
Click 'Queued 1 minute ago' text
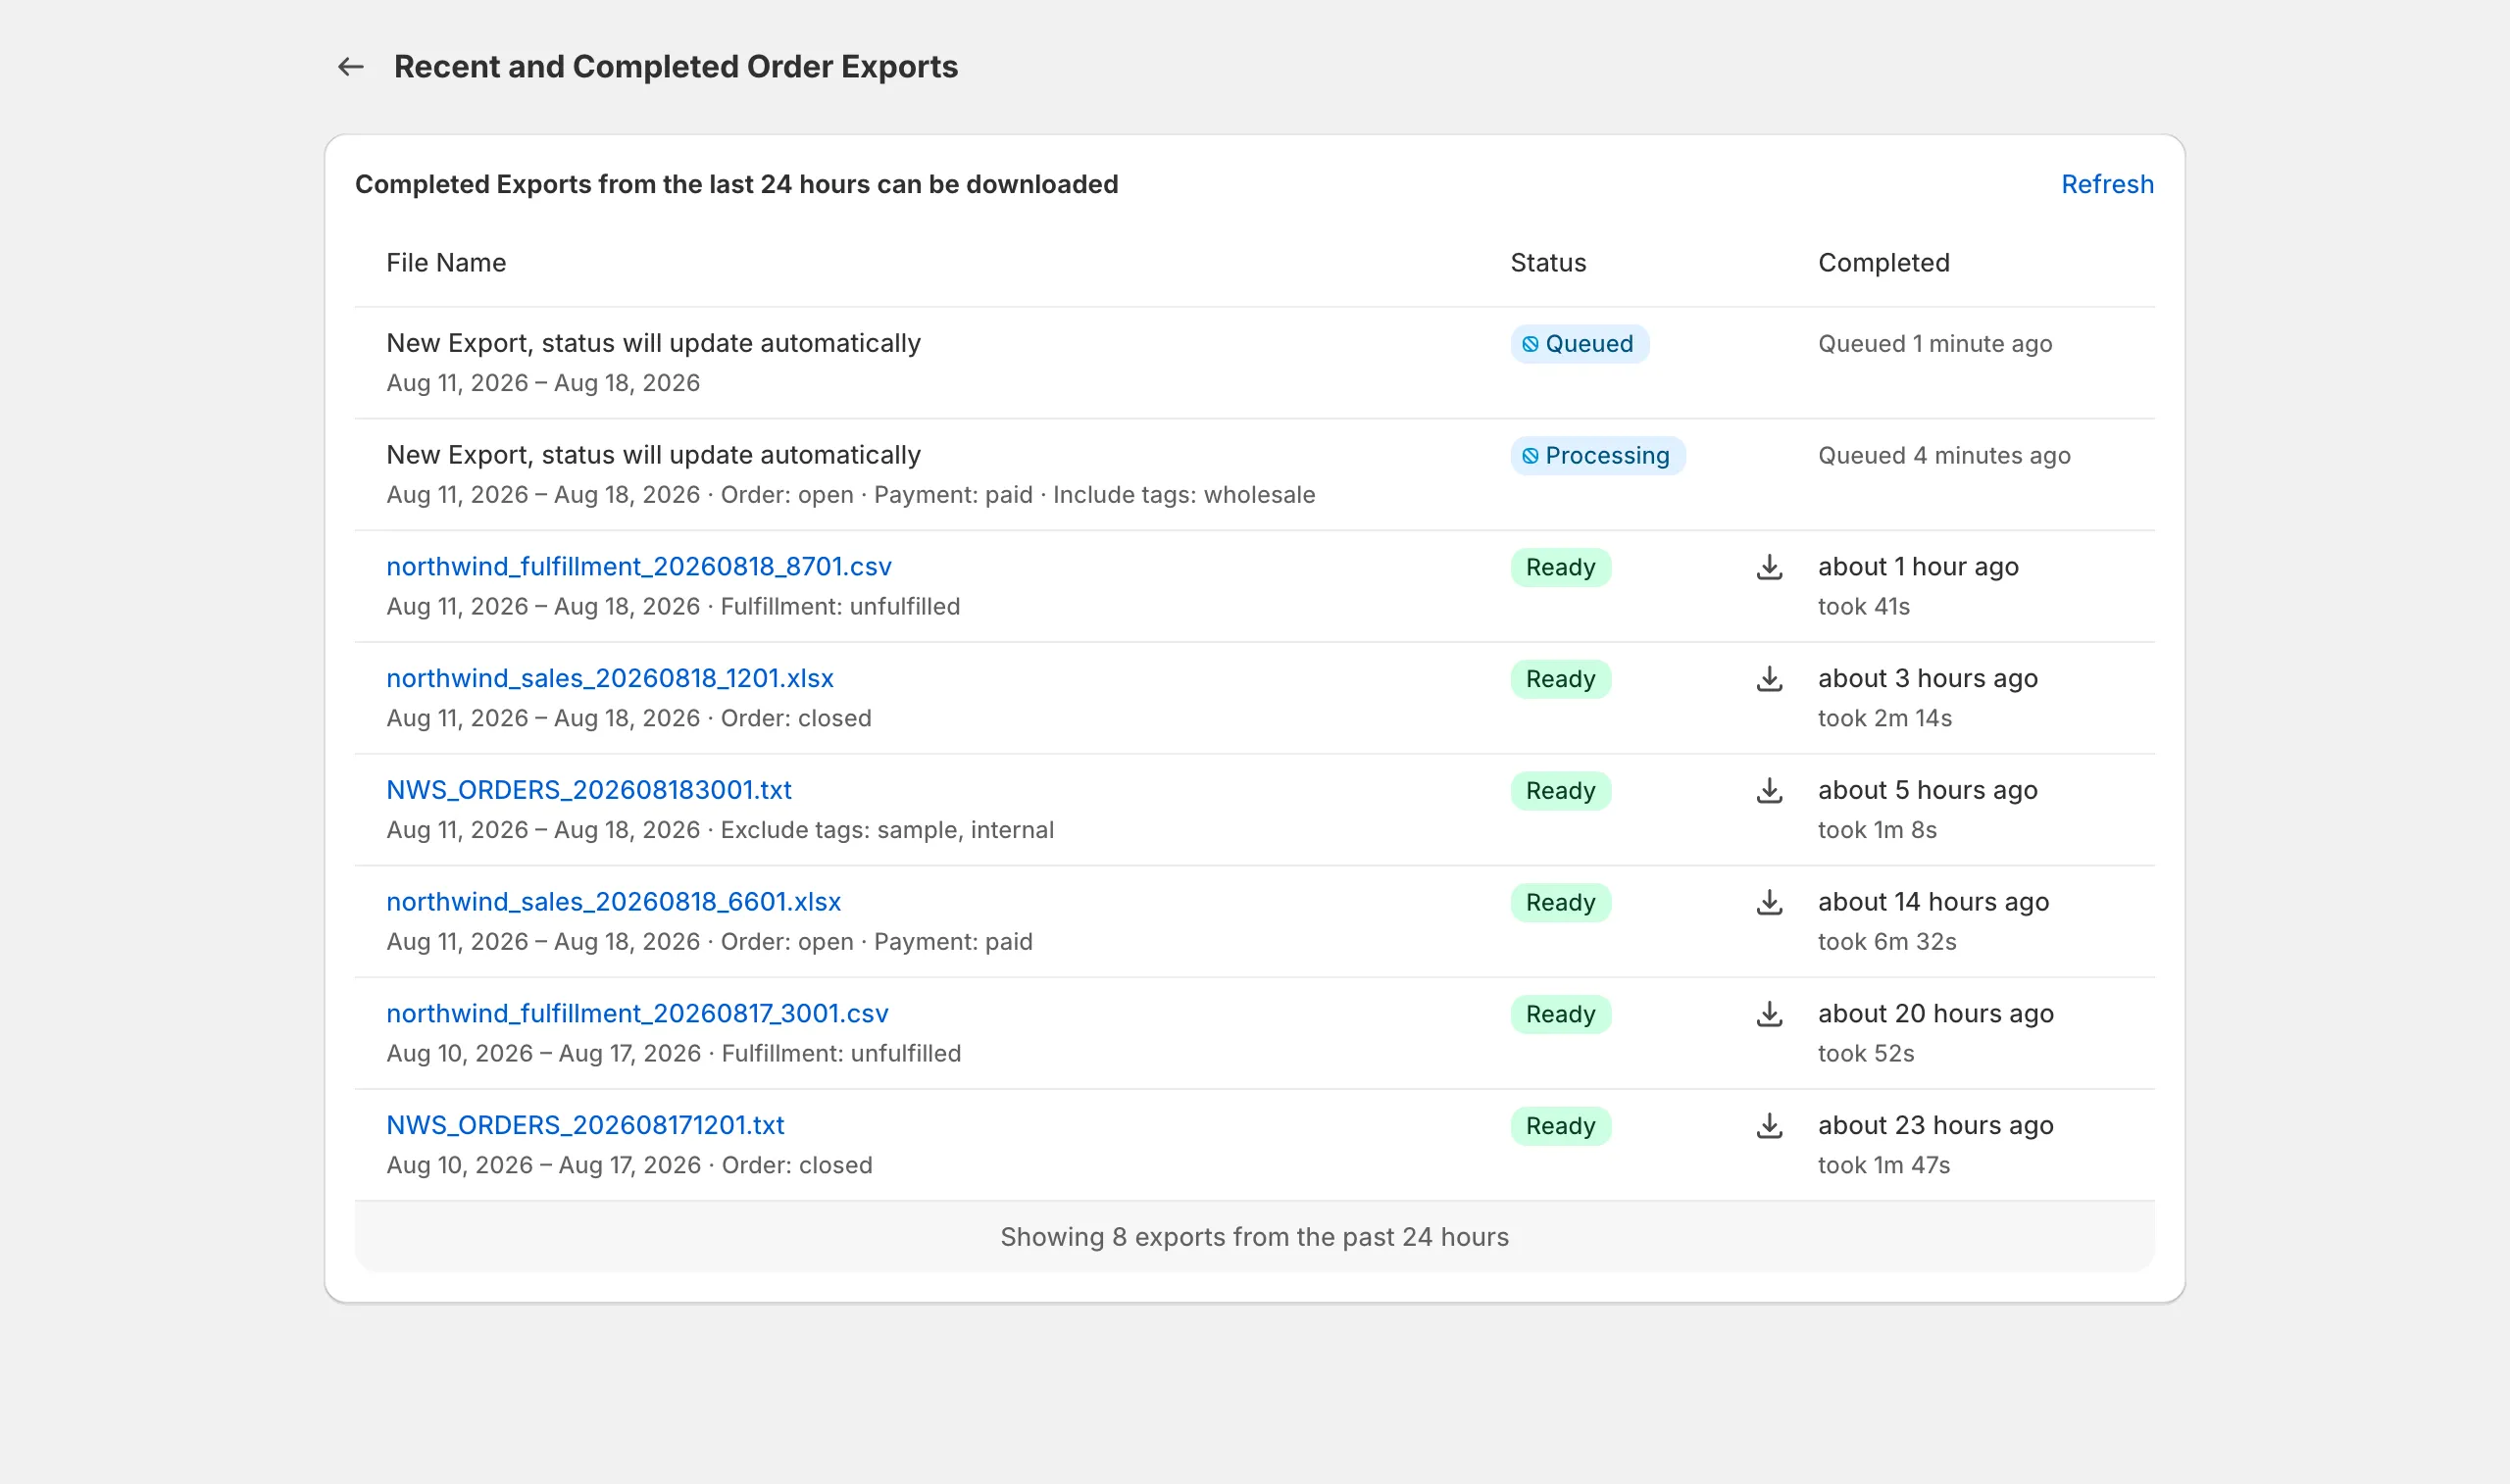[x=1935, y=344]
